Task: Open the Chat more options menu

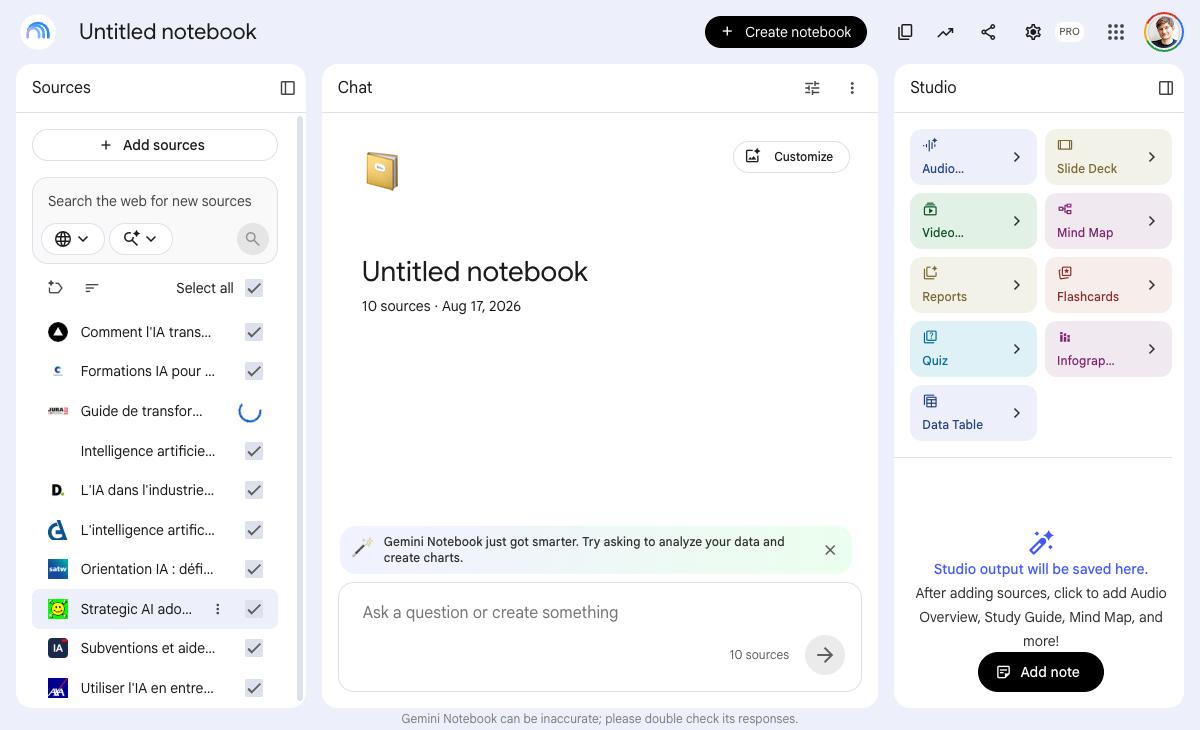Action: 852,88
